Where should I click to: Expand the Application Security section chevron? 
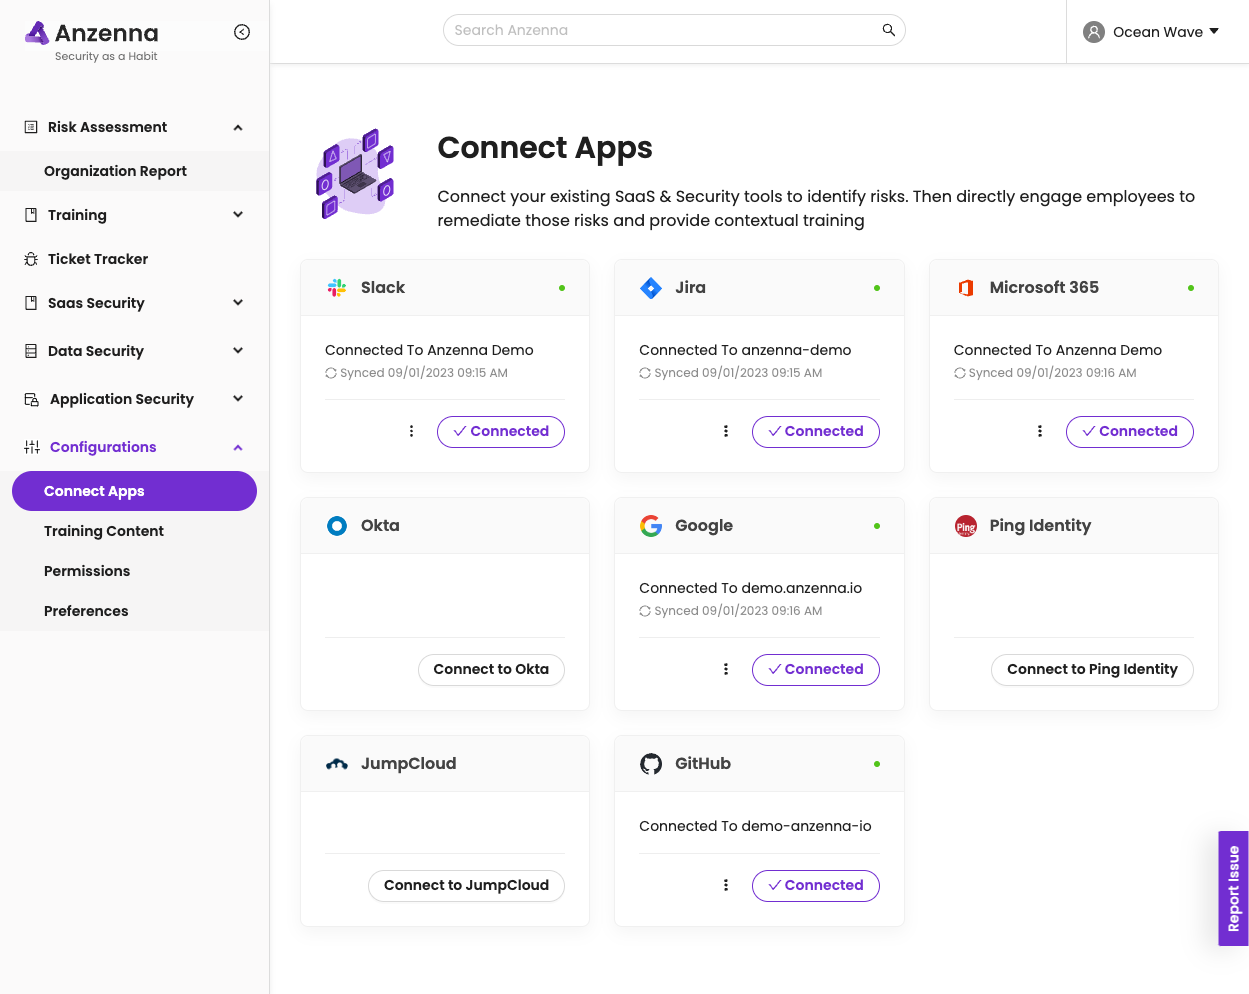[238, 399]
